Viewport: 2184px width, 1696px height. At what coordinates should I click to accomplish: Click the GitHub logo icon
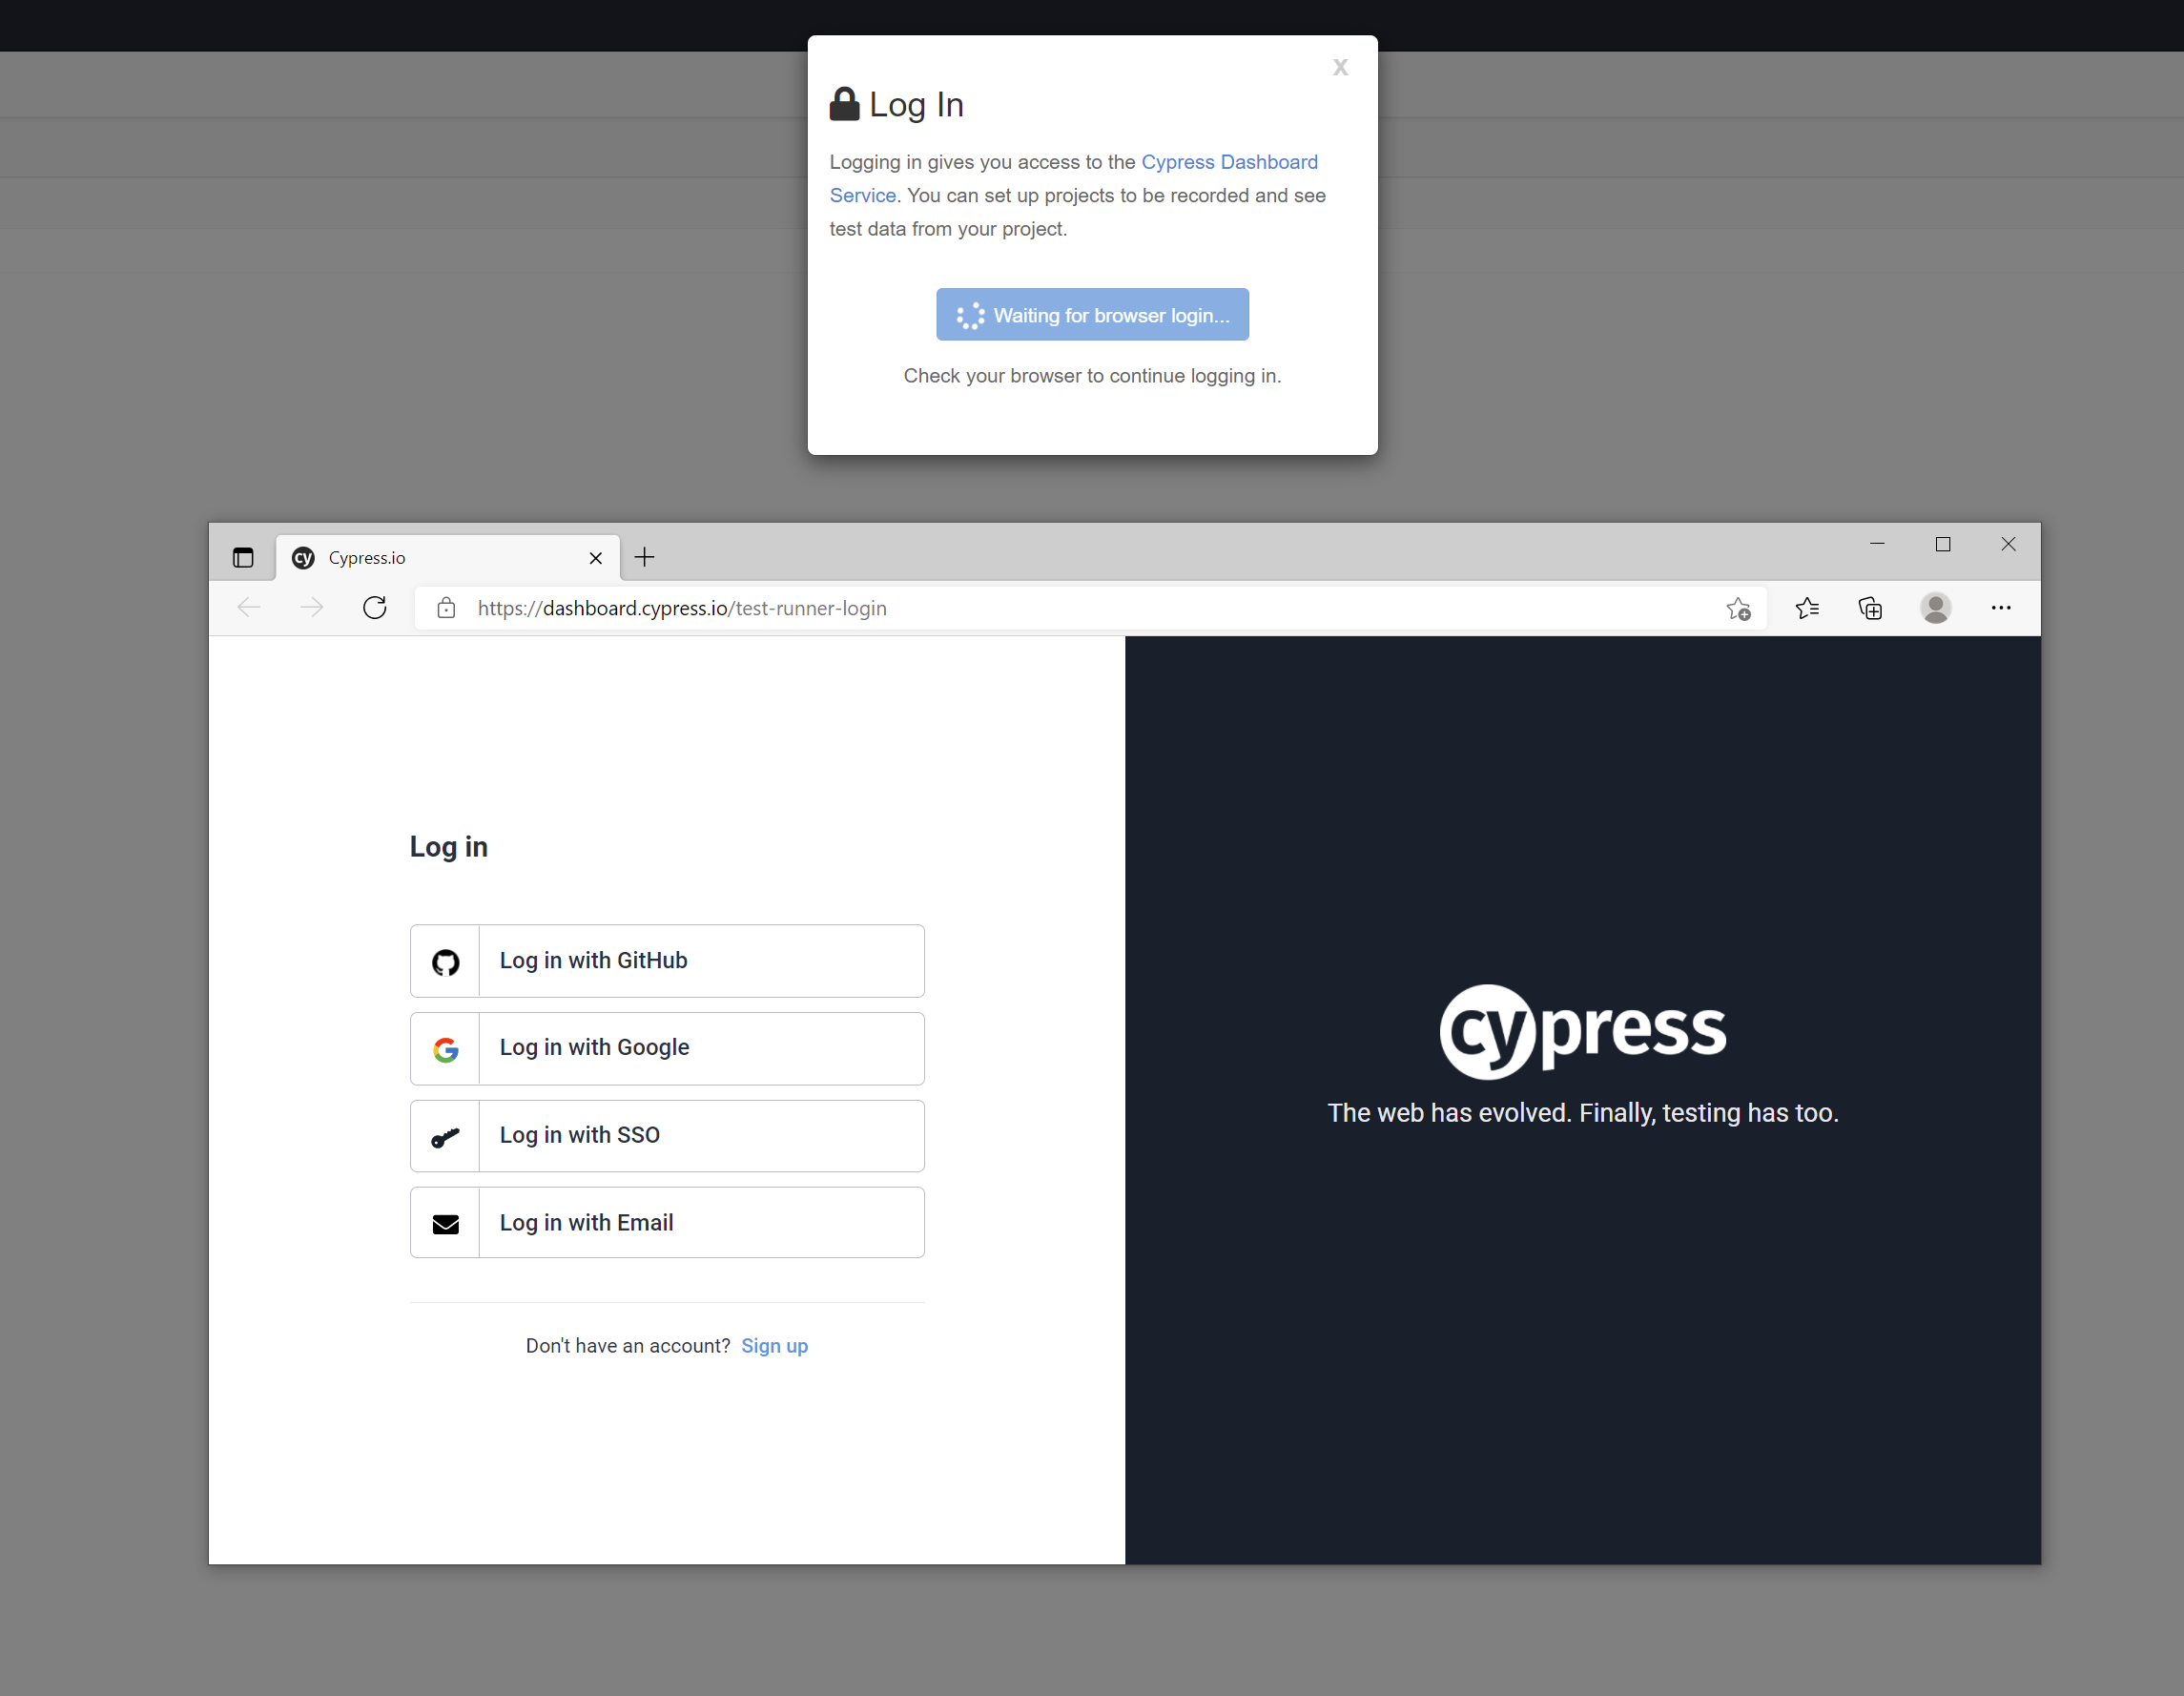445,961
